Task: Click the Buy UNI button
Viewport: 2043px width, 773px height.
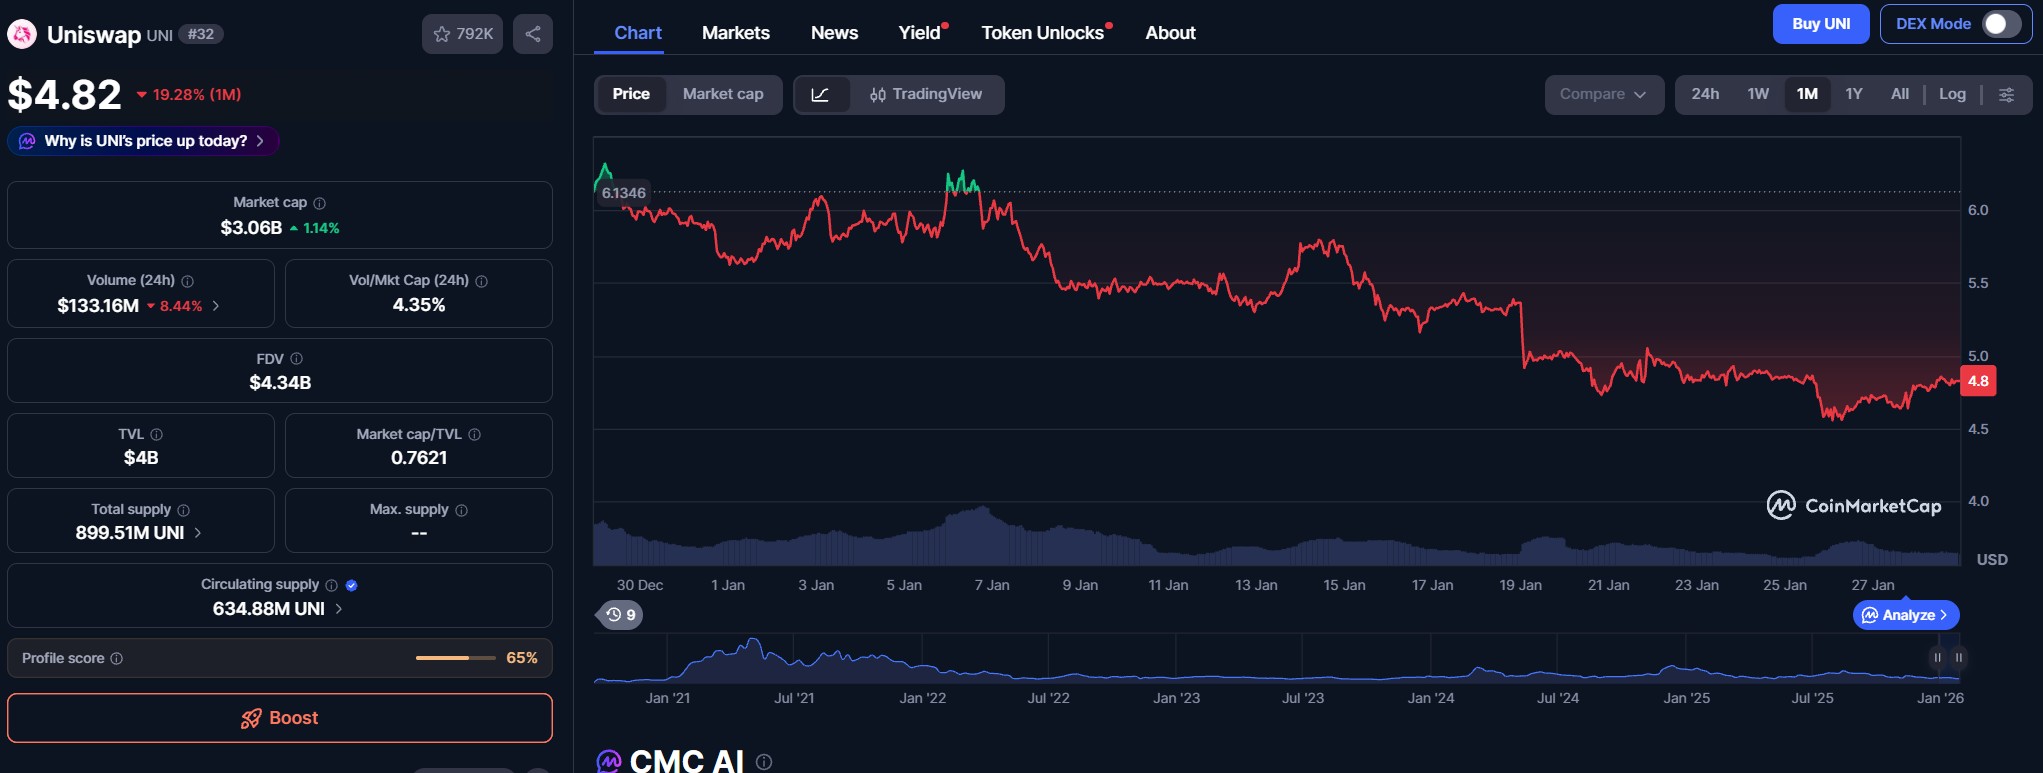Action: coord(1821,24)
